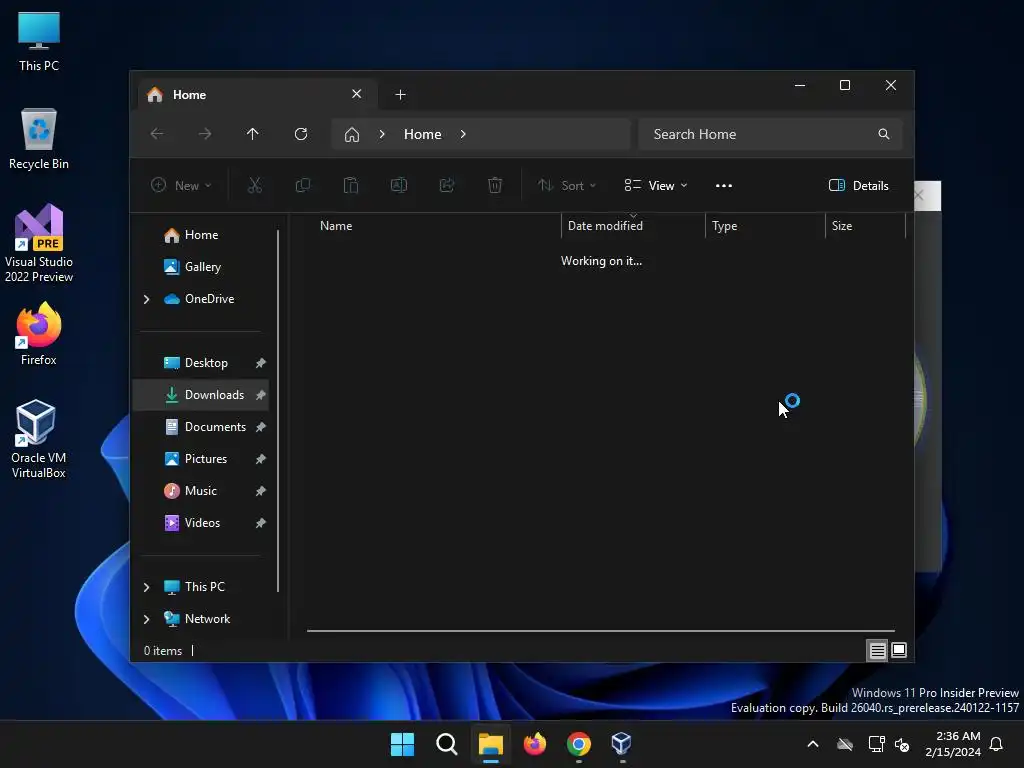The width and height of the screenshot is (1024, 768).
Task: Launch the Firefox desktop shortcut
Action: [x=39, y=334]
